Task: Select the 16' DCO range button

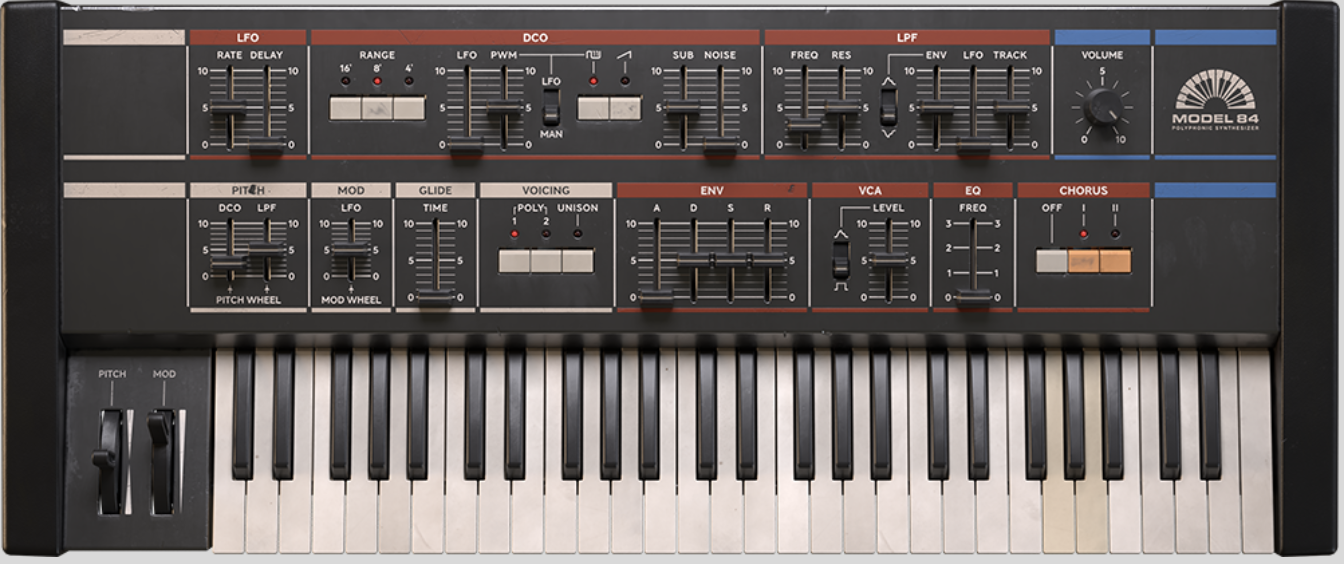Action: (345, 108)
